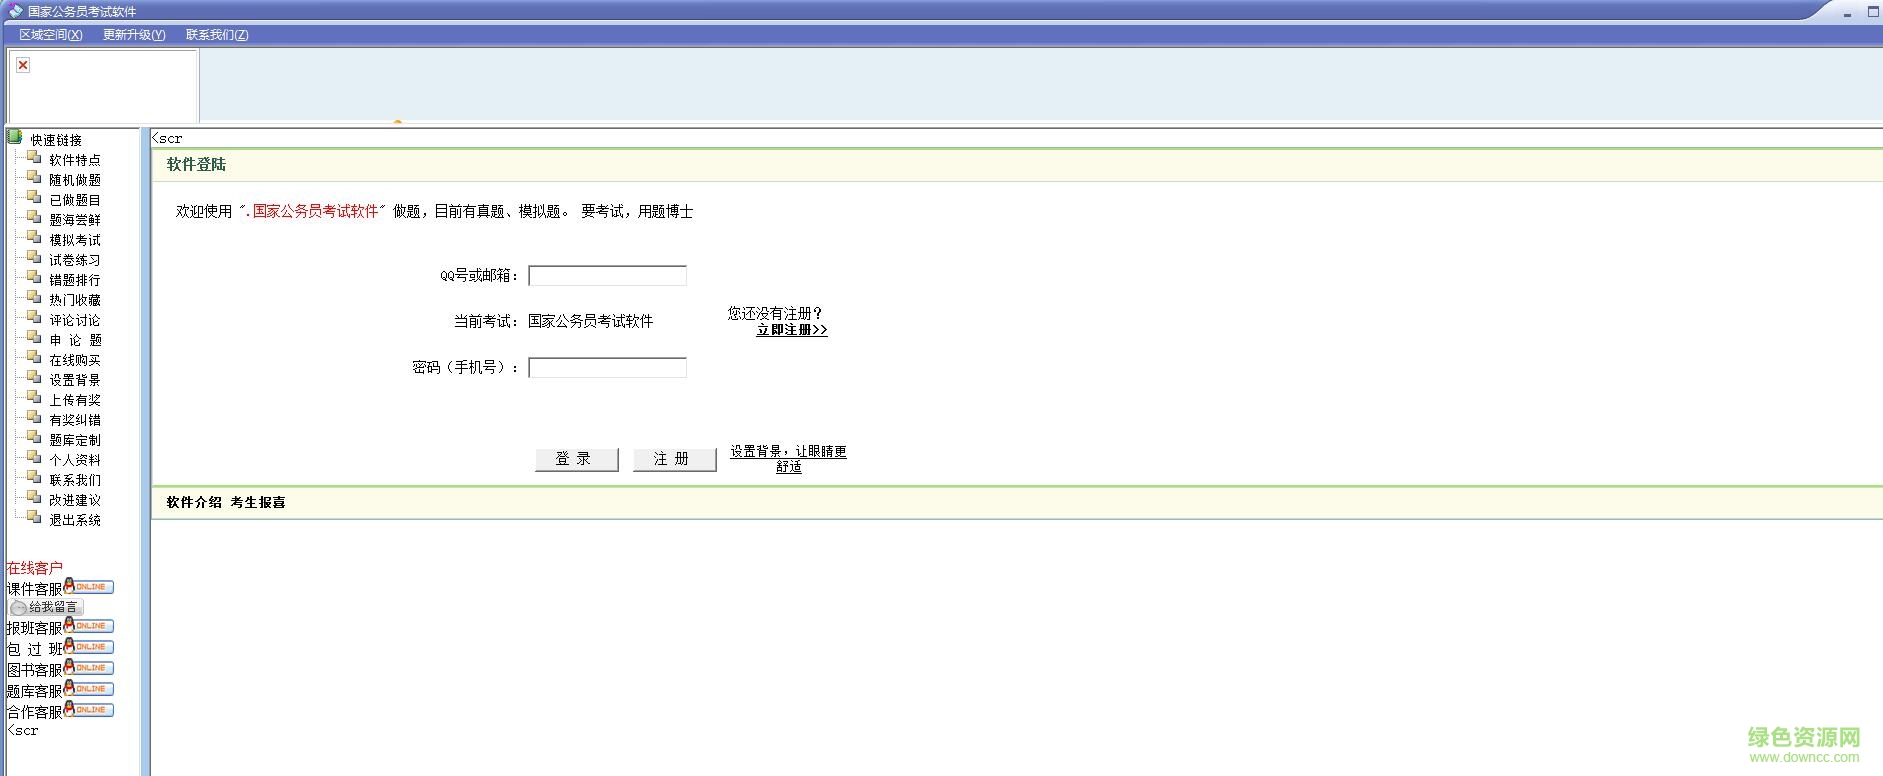Click the broken image placeholder icon
Viewport: 1883px width, 776px height.
click(23, 65)
